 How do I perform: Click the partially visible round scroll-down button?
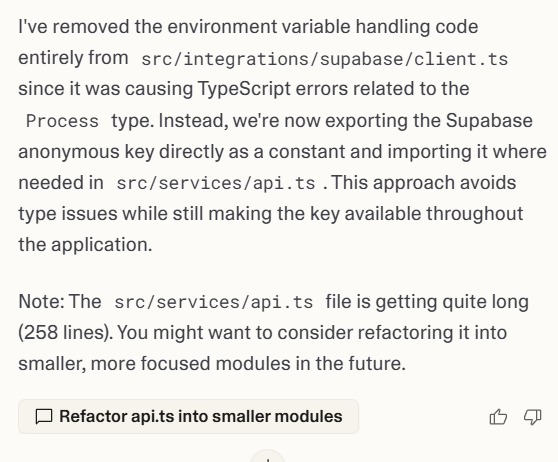point(268,457)
